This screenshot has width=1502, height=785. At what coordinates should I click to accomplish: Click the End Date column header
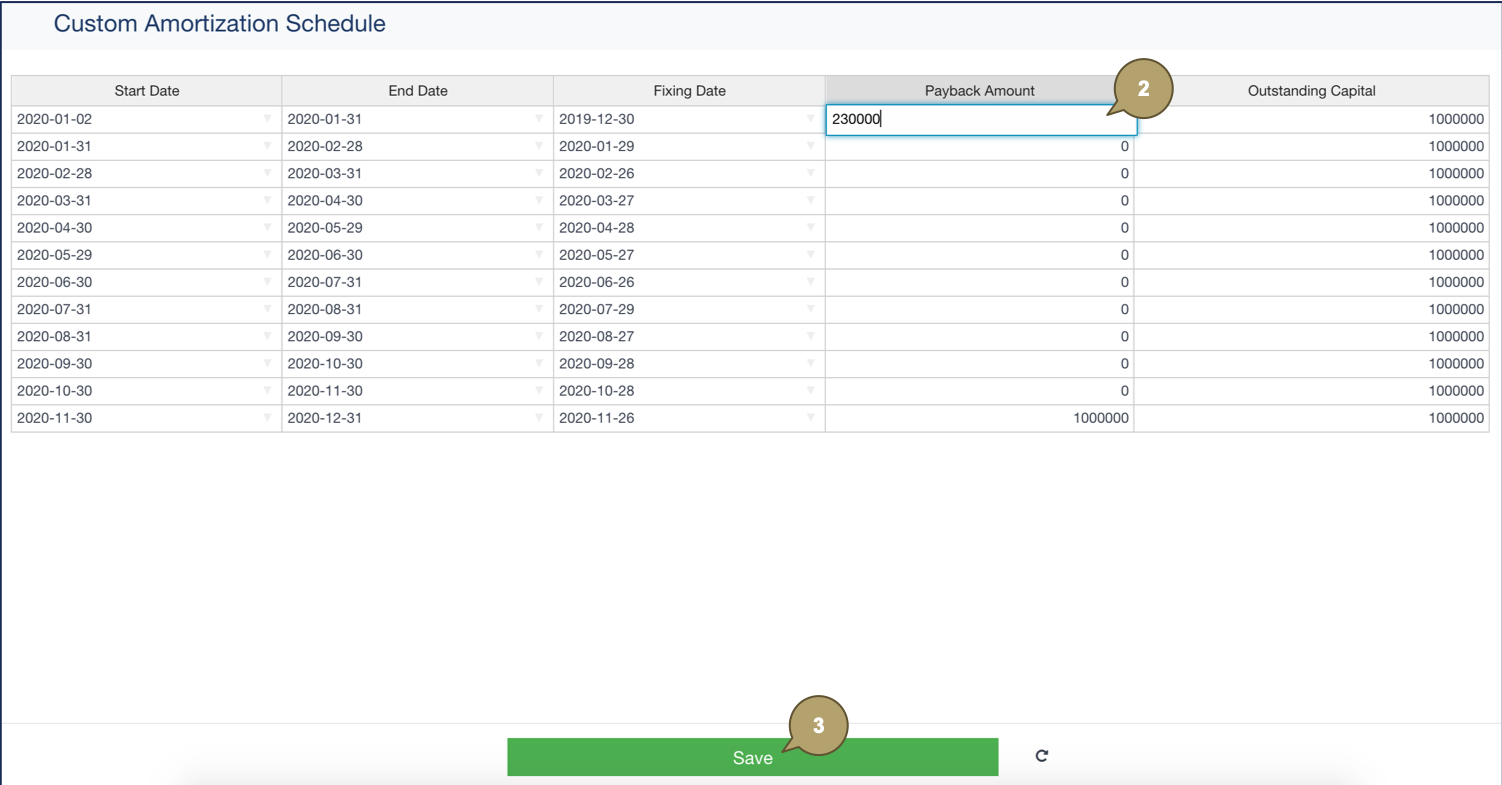[418, 91]
